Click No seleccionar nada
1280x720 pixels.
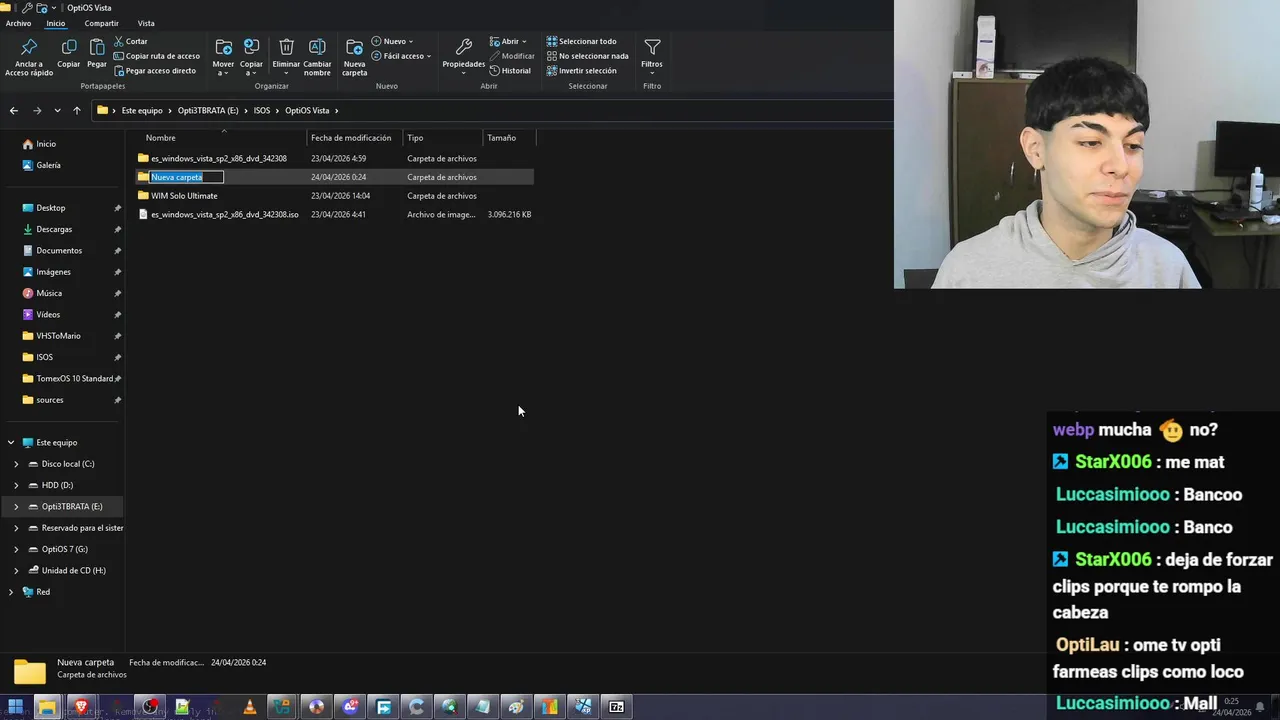[587, 56]
